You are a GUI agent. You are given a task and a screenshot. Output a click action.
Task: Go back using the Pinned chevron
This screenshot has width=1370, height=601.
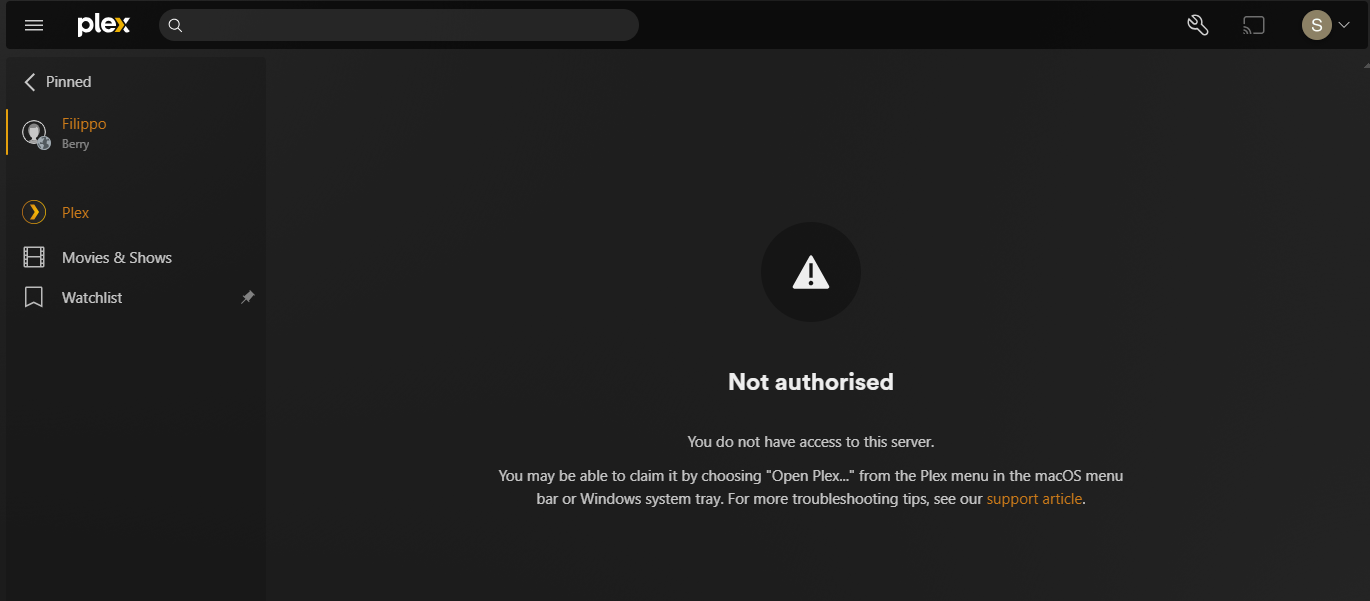tap(30, 82)
